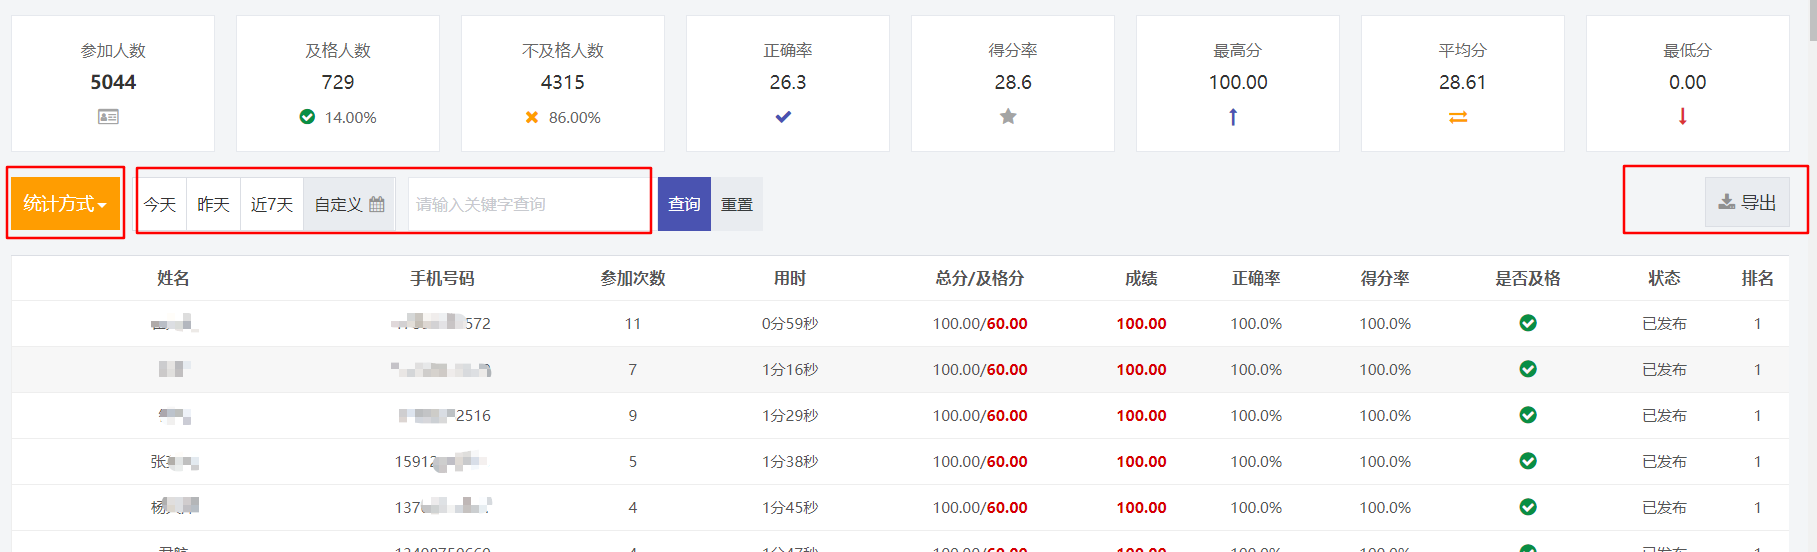The height and width of the screenshot is (552, 1817).
Task: Open the 自定义 date range picker
Action: tap(349, 204)
